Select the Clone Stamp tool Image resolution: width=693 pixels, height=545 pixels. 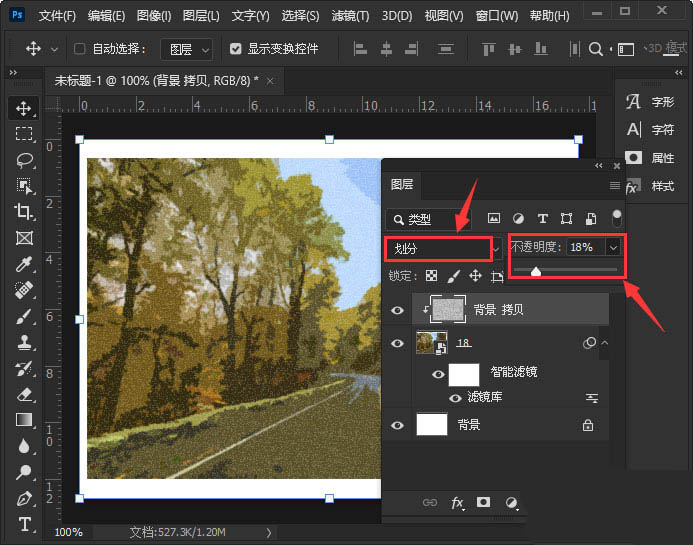point(24,342)
